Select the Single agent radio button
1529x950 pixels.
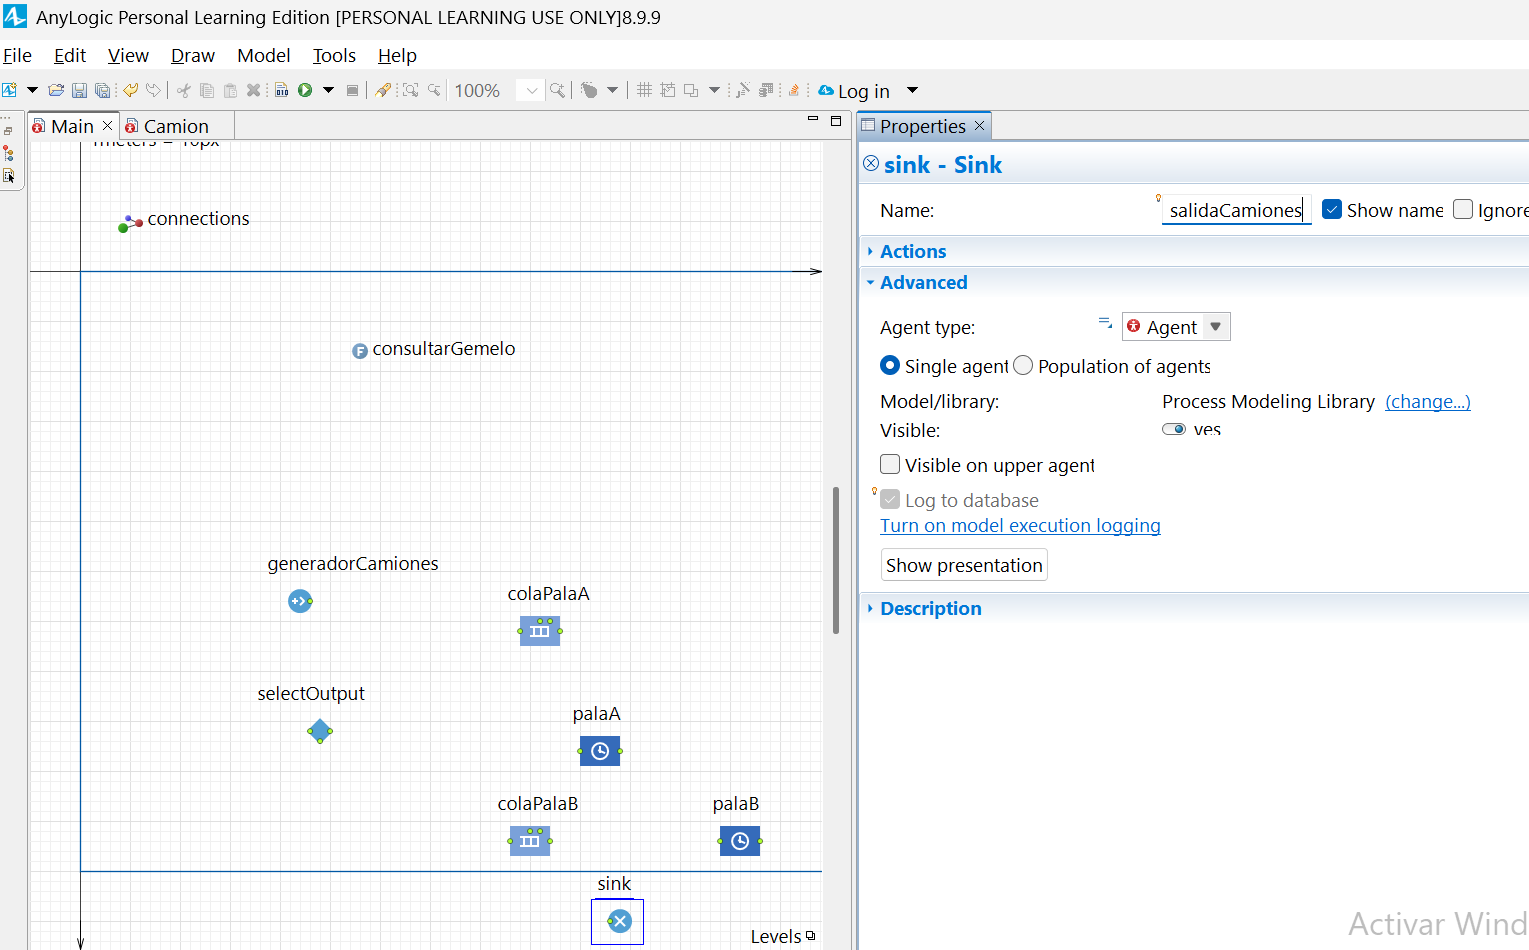pos(890,365)
